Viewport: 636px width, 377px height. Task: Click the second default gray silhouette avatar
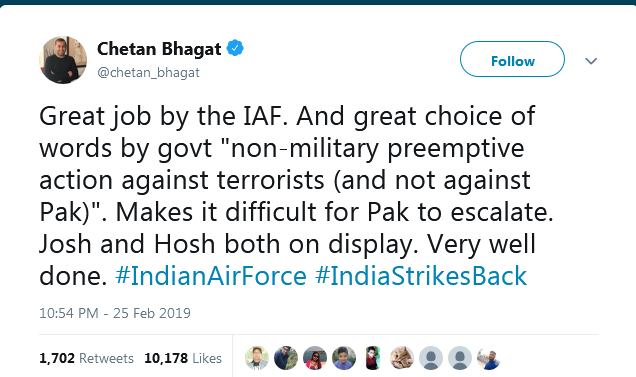coord(460,358)
